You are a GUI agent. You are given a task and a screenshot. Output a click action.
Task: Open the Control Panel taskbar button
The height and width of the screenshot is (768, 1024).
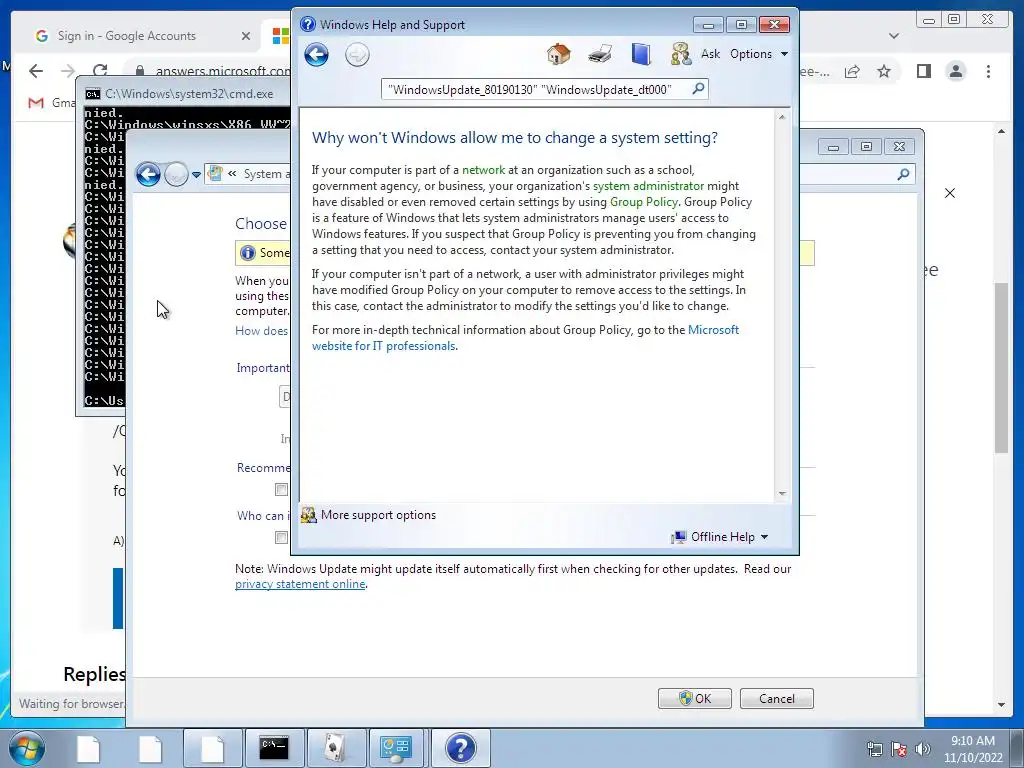(396, 748)
